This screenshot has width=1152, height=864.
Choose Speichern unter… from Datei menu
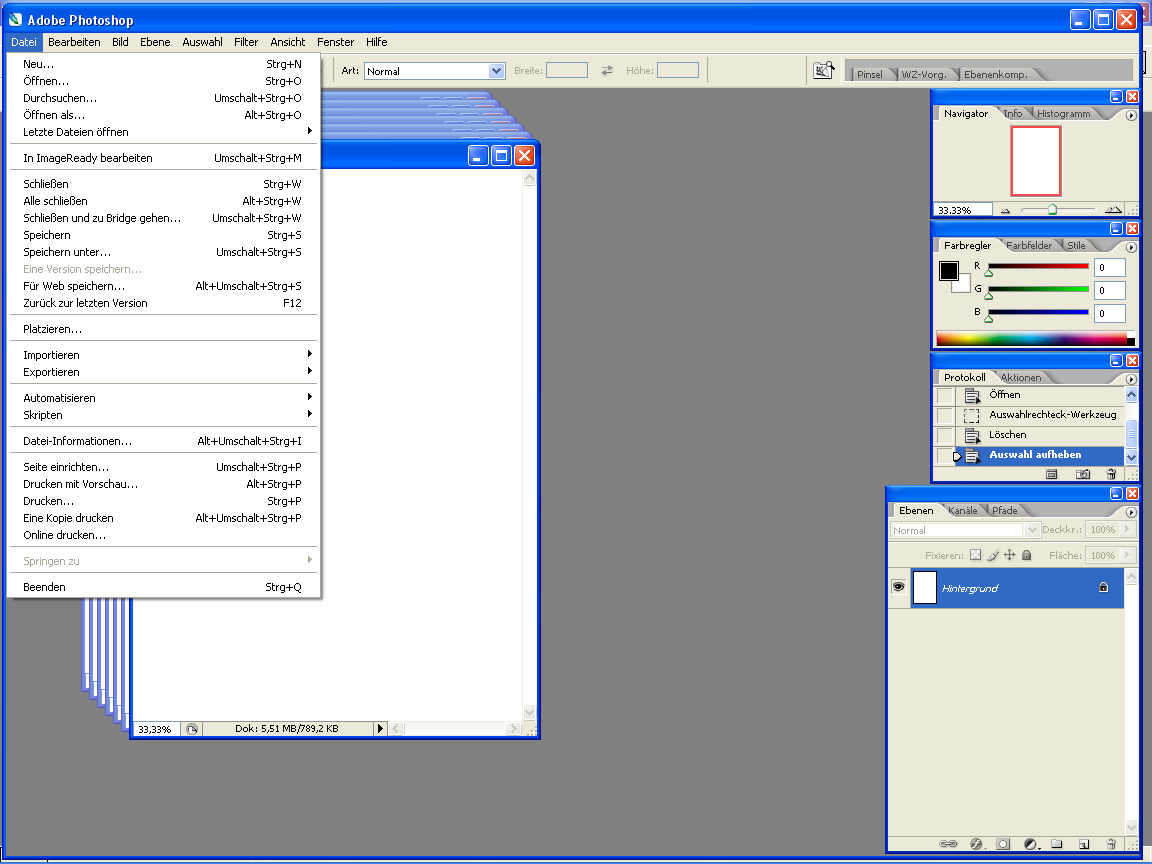[162, 252]
